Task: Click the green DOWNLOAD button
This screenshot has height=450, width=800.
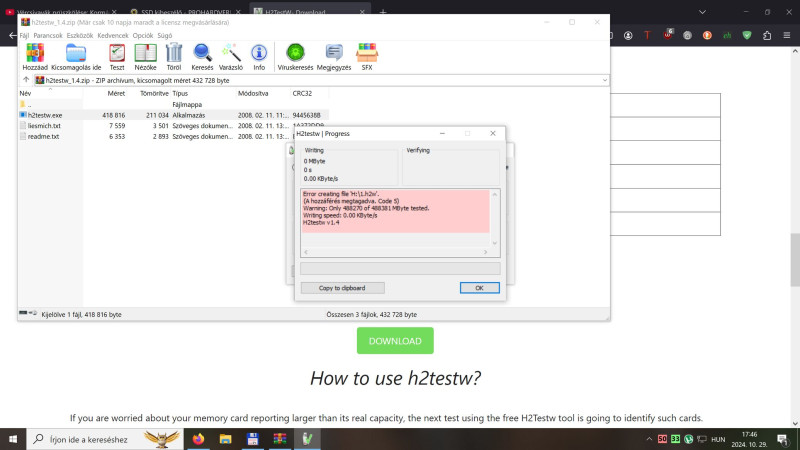Action: tap(395, 341)
